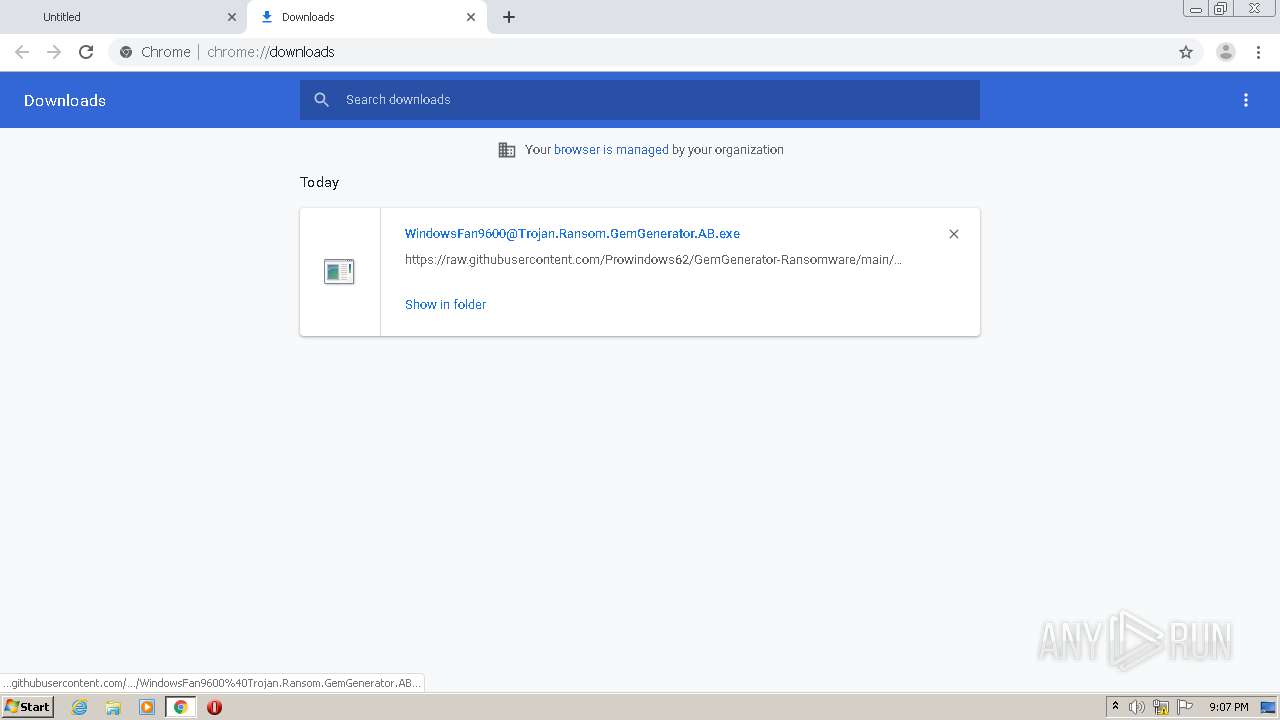Screen dimensions: 1280x720
Task: Show hidden system tray icons
Action: (x=1115, y=707)
